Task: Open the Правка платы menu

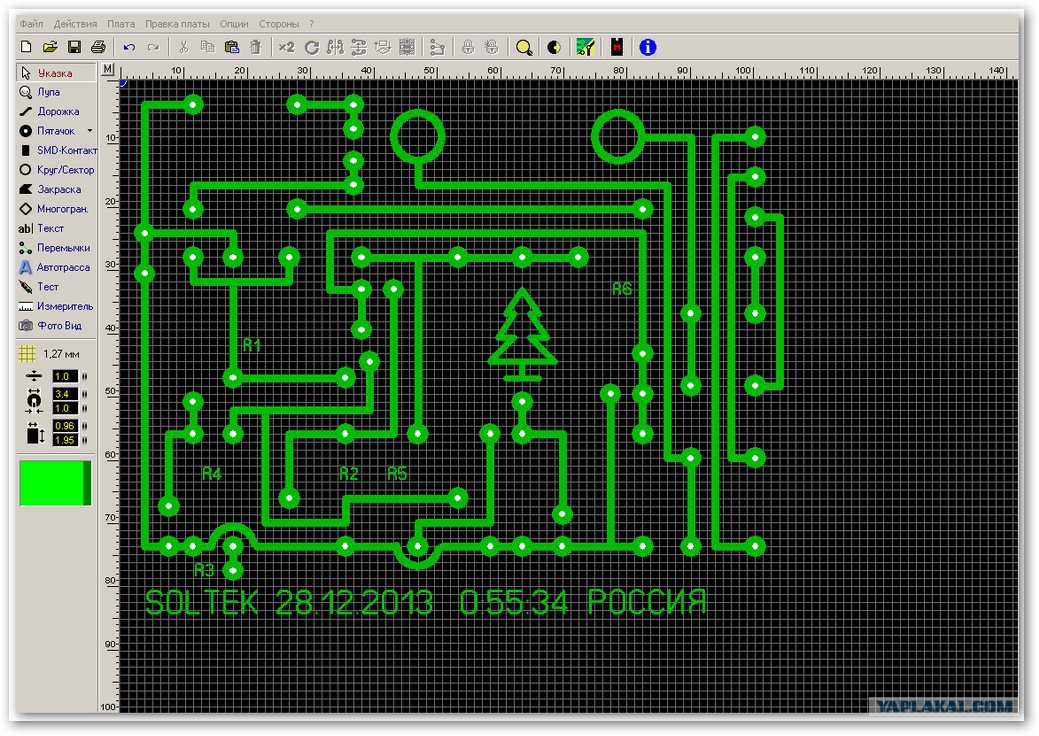Action: pyautogui.click(x=177, y=24)
